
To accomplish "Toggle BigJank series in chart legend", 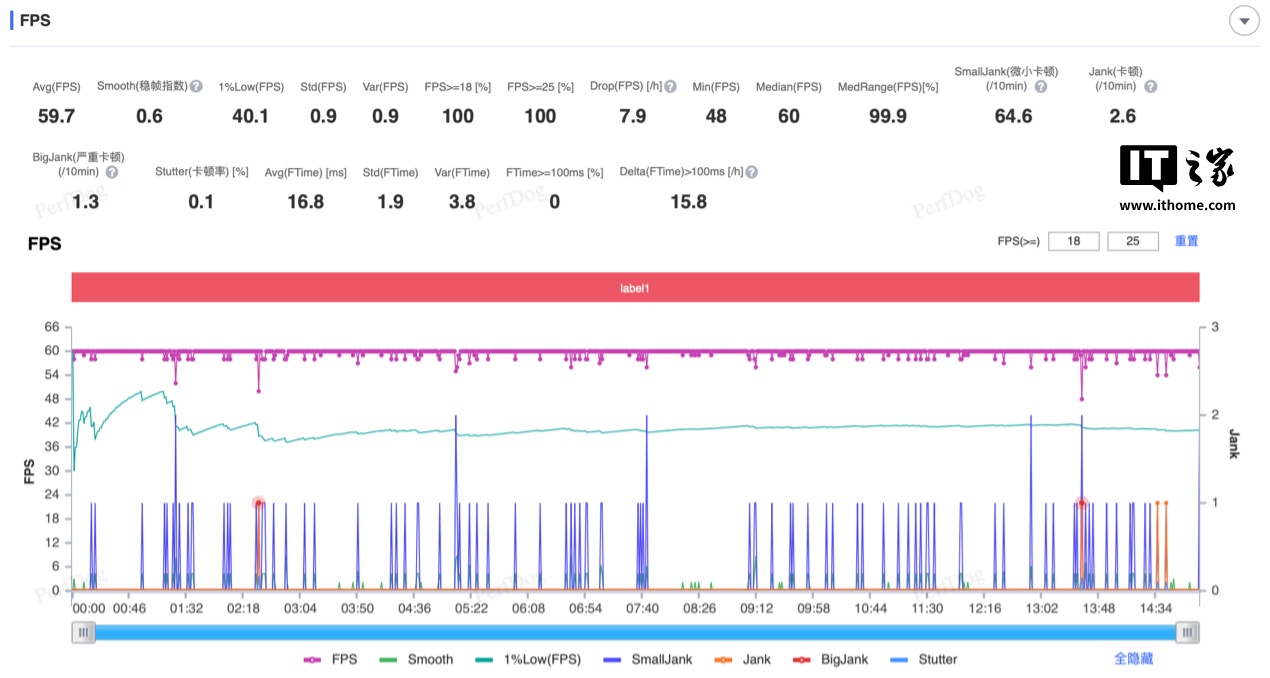I will point(833,659).
